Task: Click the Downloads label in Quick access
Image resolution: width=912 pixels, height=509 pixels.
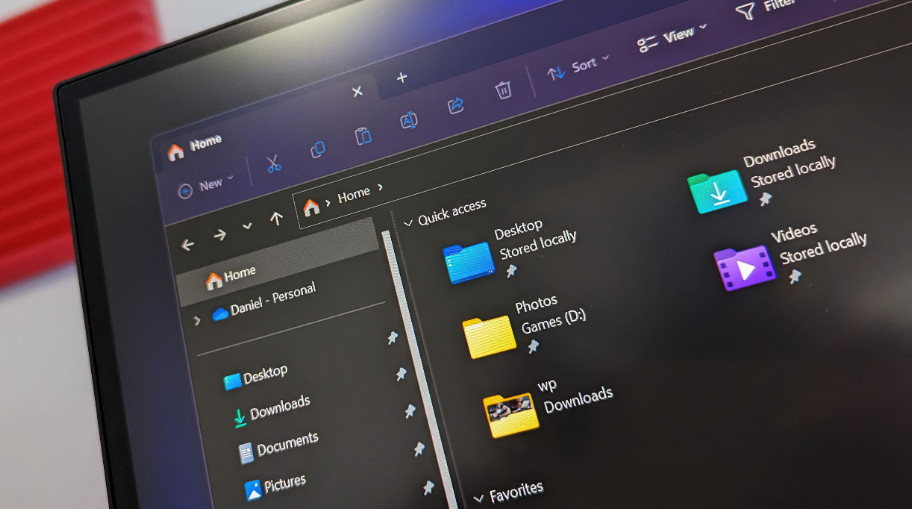Action: tap(779, 153)
